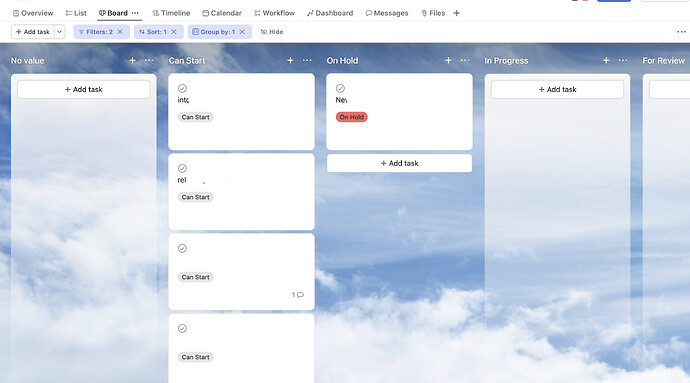Open the Files tab
690x383 pixels.
[x=433, y=13]
